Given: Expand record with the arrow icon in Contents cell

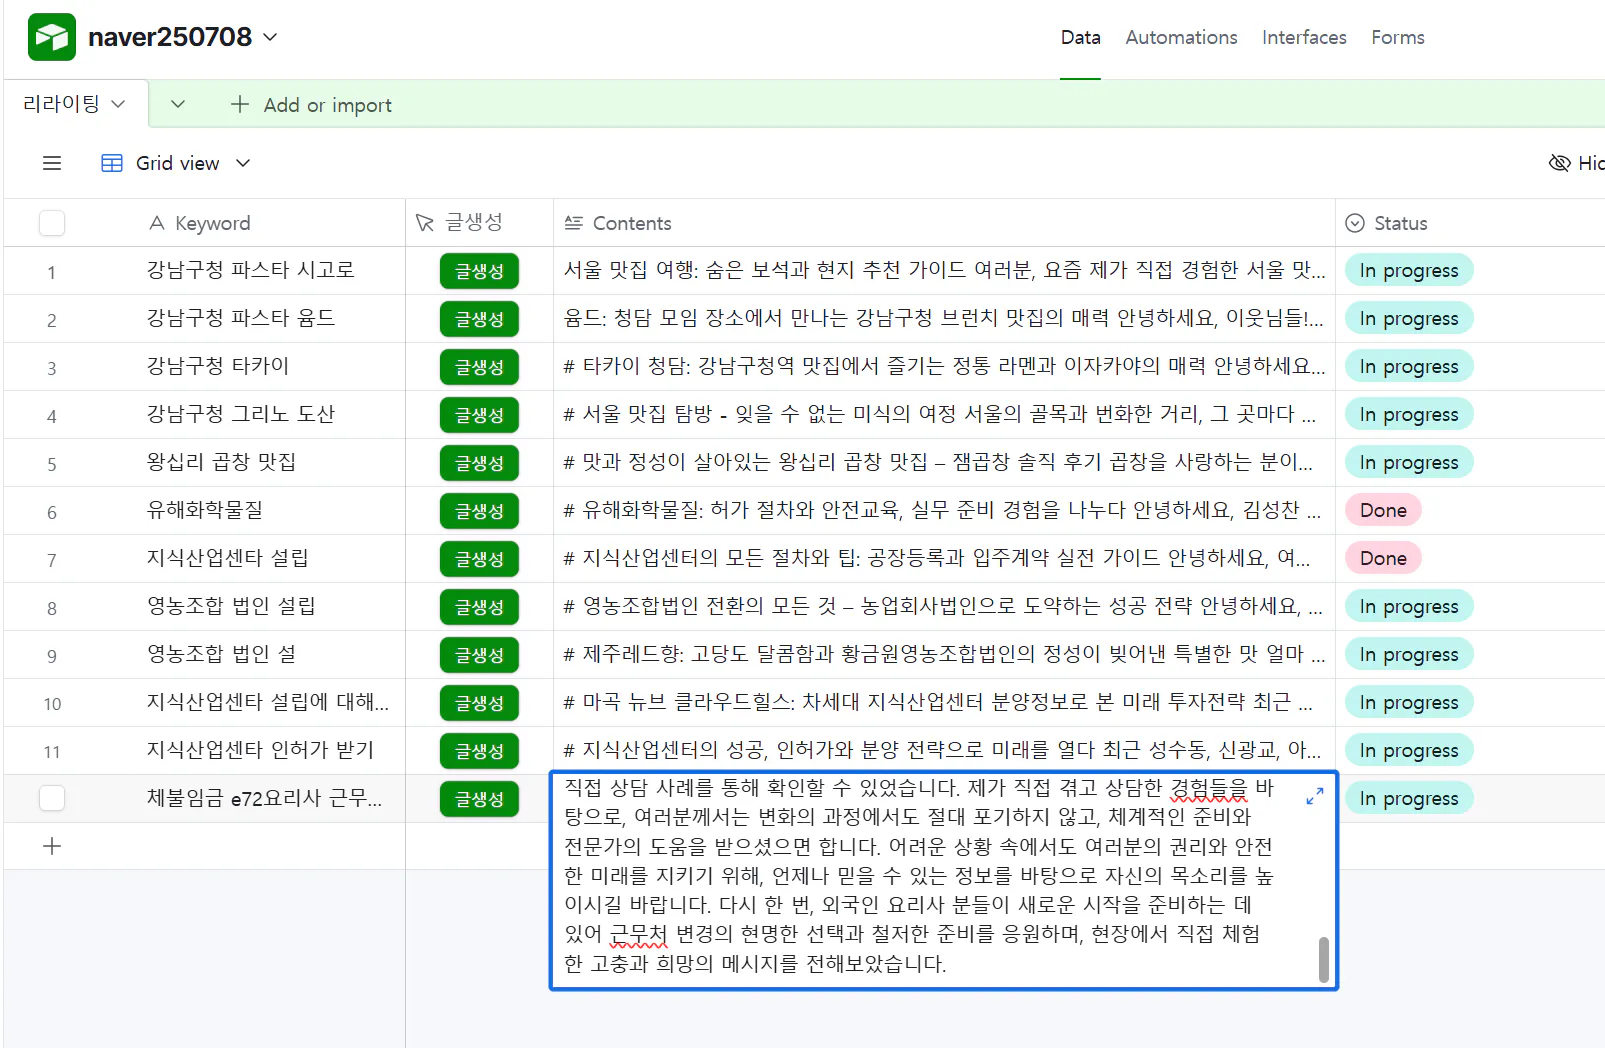Looking at the screenshot, I should click(x=1314, y=797).
